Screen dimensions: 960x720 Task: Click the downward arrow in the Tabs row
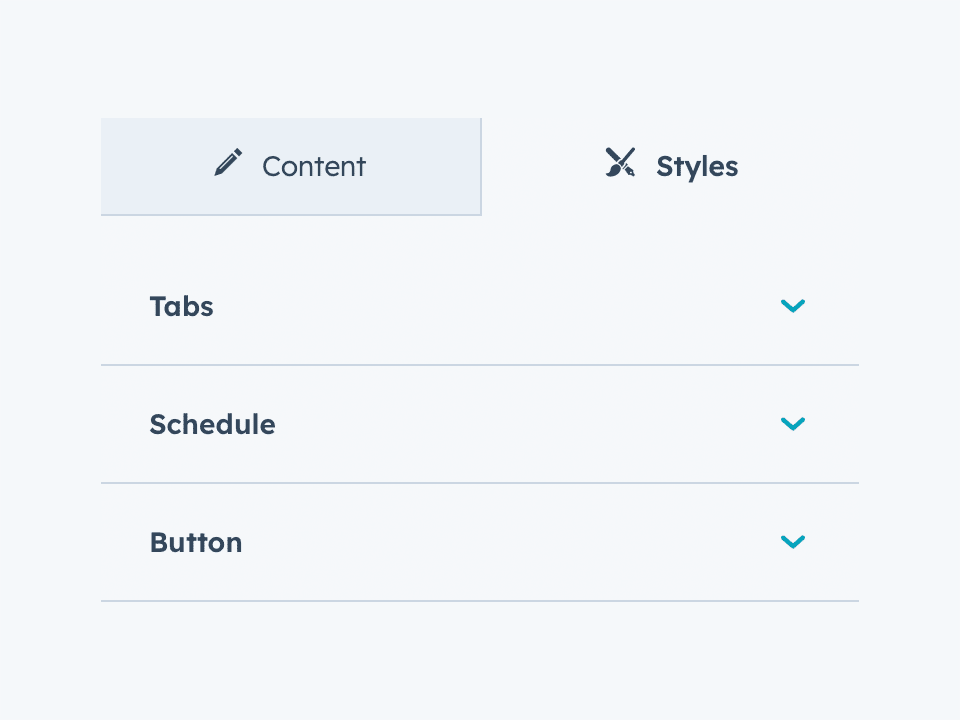click(793, 306)
